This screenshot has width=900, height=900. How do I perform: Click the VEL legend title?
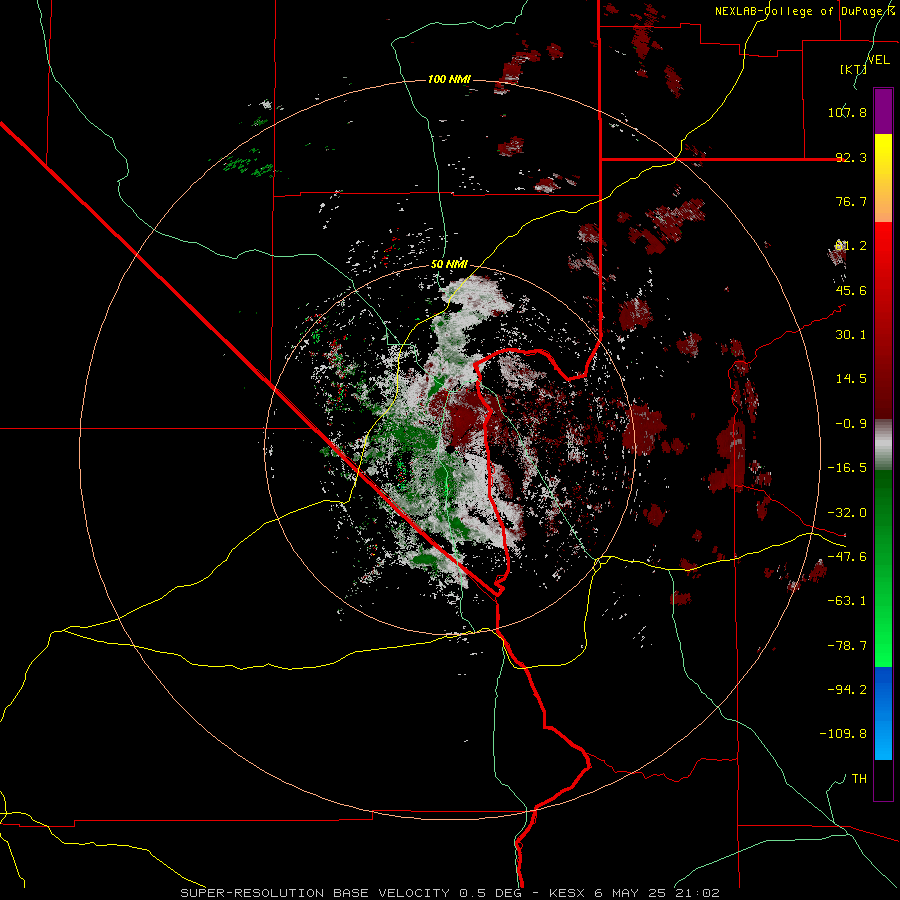click(x=878, y=60)
